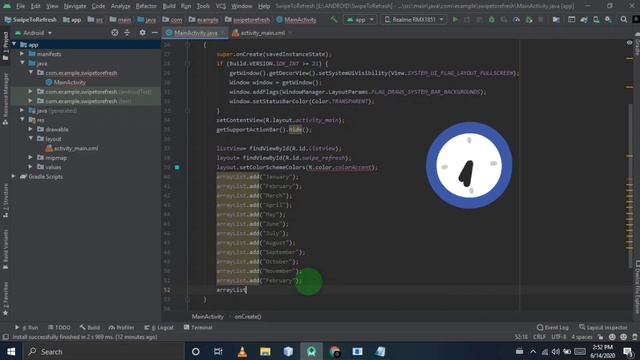Image resolution: width=640 pixels, height=360 pixels.
Task: Open the Windows Start menu
Action: (x=11, y=351)
